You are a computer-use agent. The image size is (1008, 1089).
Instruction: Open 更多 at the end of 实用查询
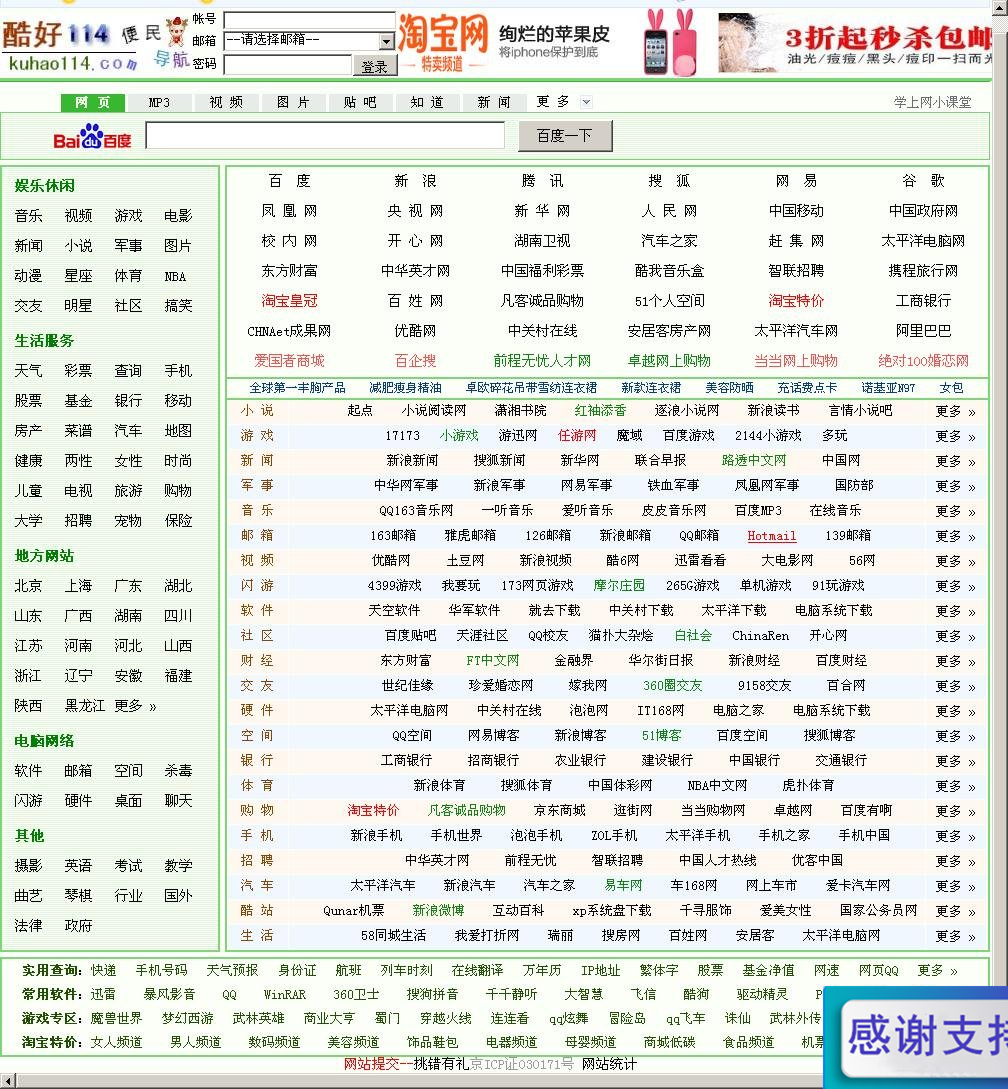(937, 971)
